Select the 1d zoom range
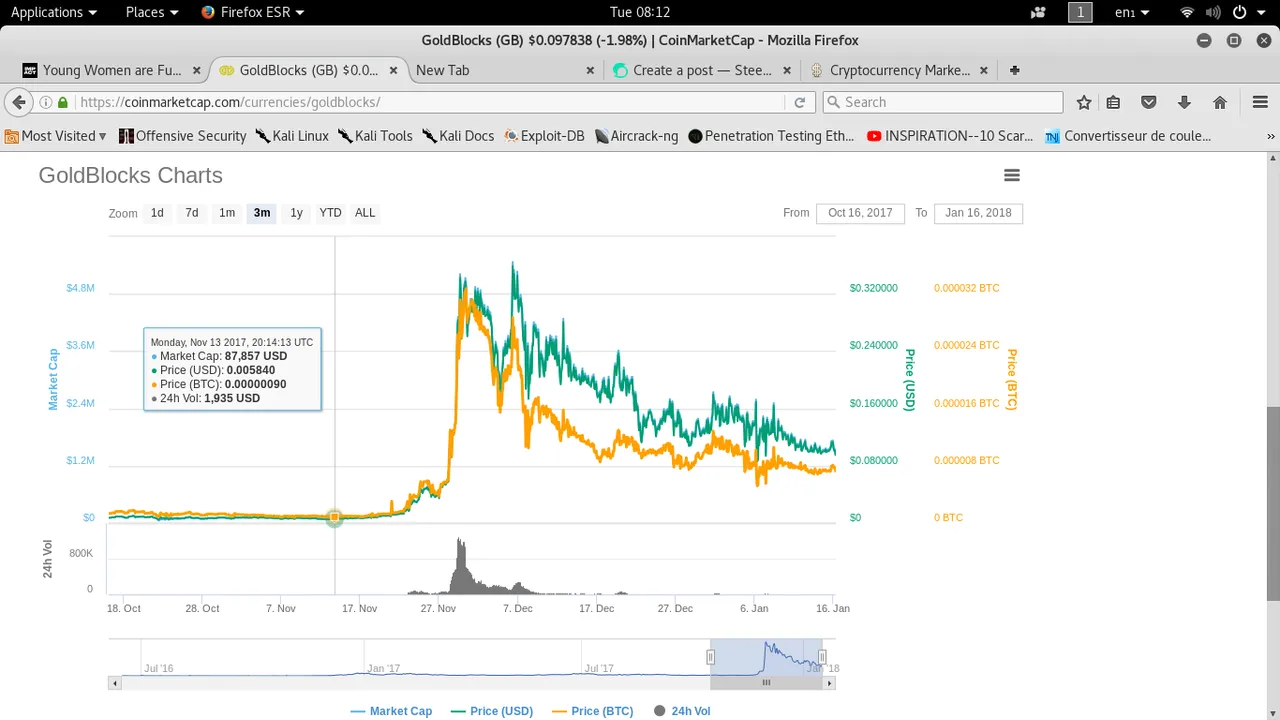Viewport: 1280px width, 720px height. tap(157, 213)
